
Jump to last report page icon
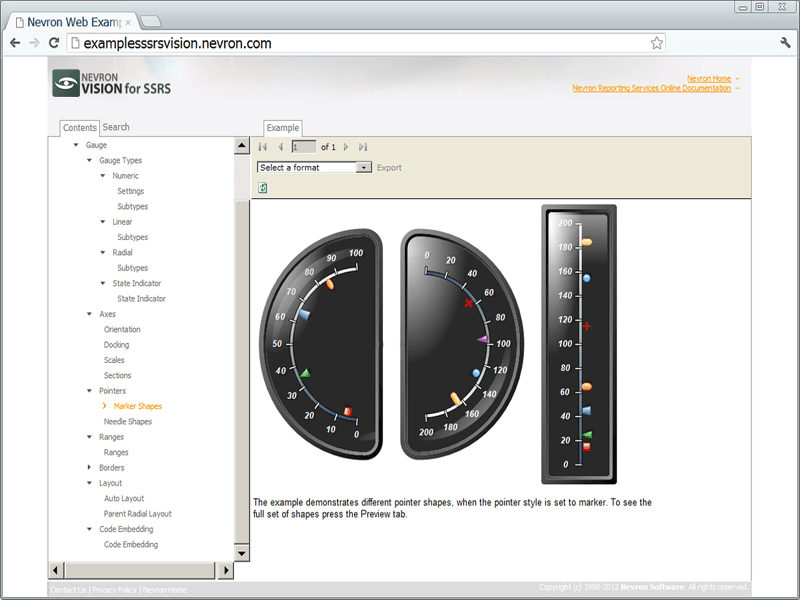pos(363,147)
